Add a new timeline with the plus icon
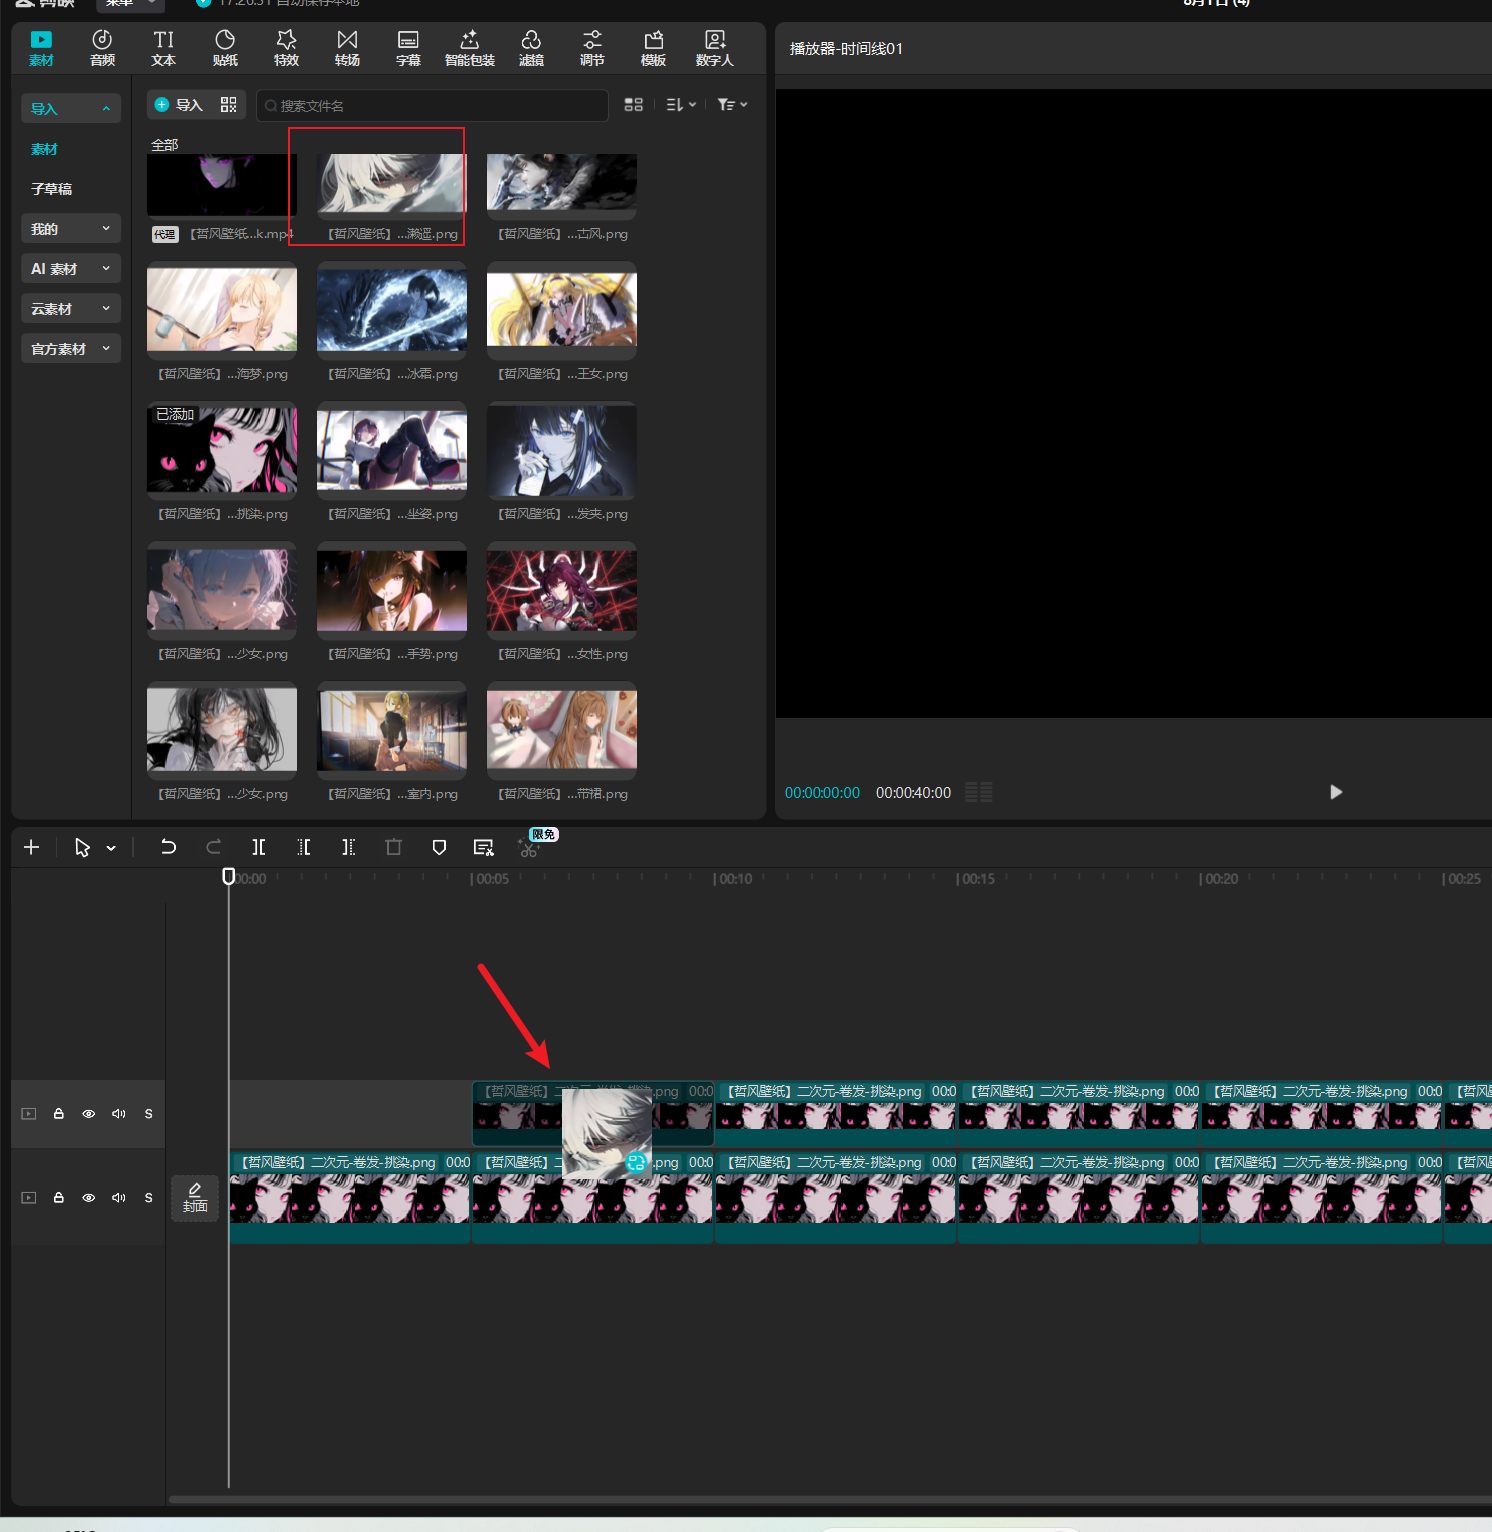 click(32, 848)
